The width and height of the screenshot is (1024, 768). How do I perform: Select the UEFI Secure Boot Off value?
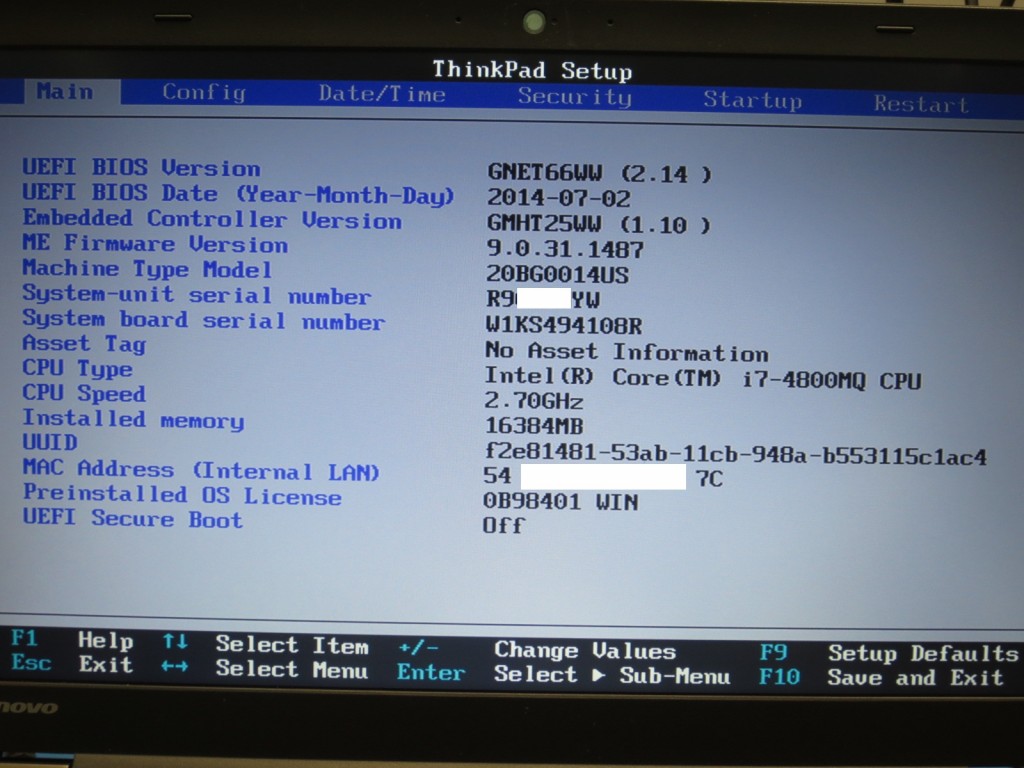[503, 526]
